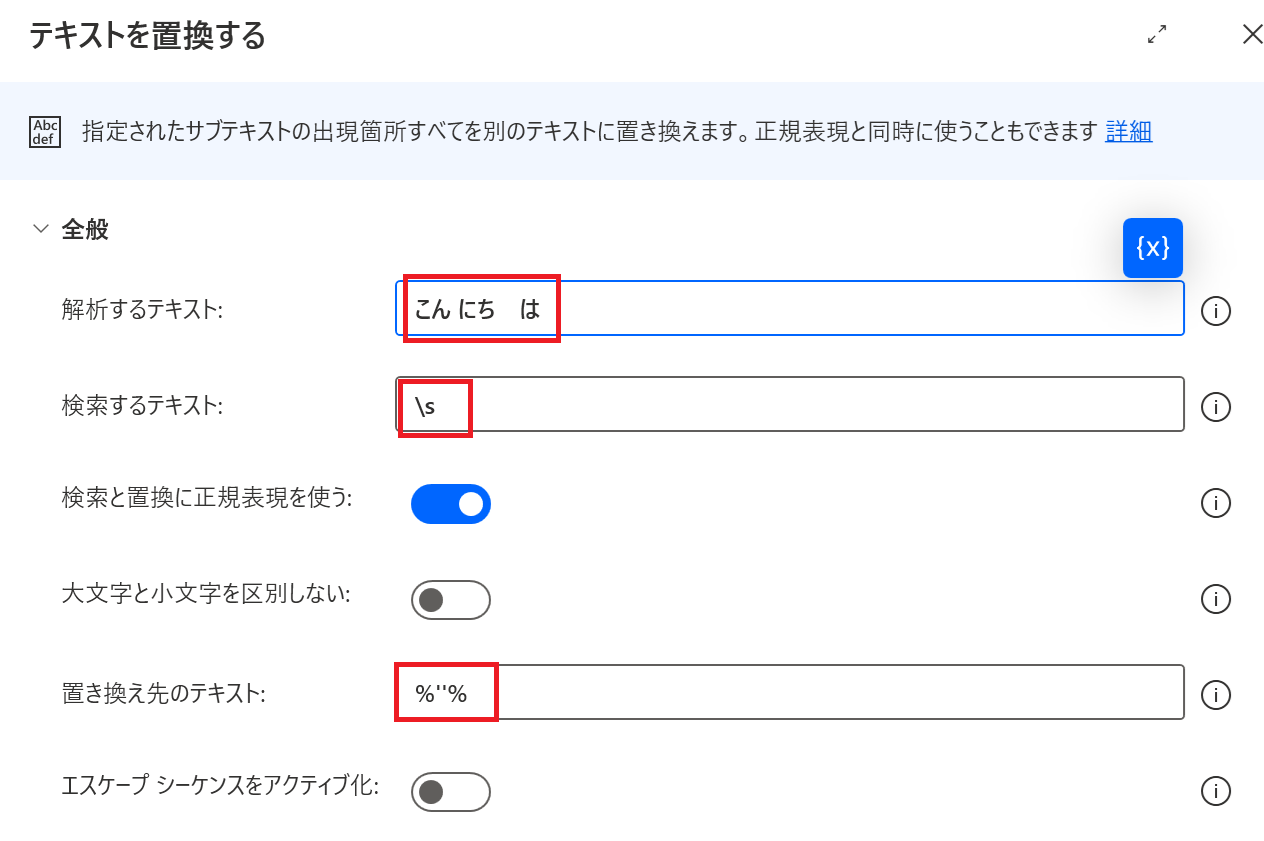Click the Abc def action icon
The height and width of the screenshot is (841, 1264).
click(46, 132)
